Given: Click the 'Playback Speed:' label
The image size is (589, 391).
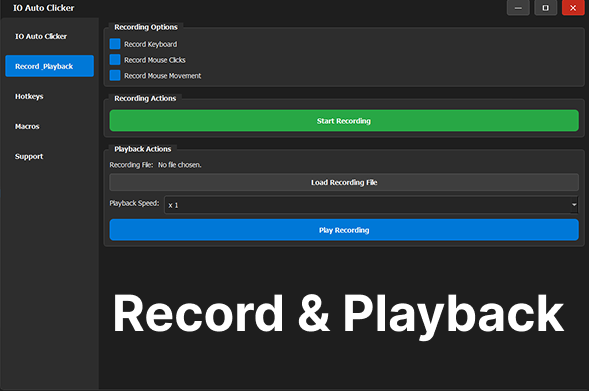Looking at the screenshot, I should [x=134, y=203].
